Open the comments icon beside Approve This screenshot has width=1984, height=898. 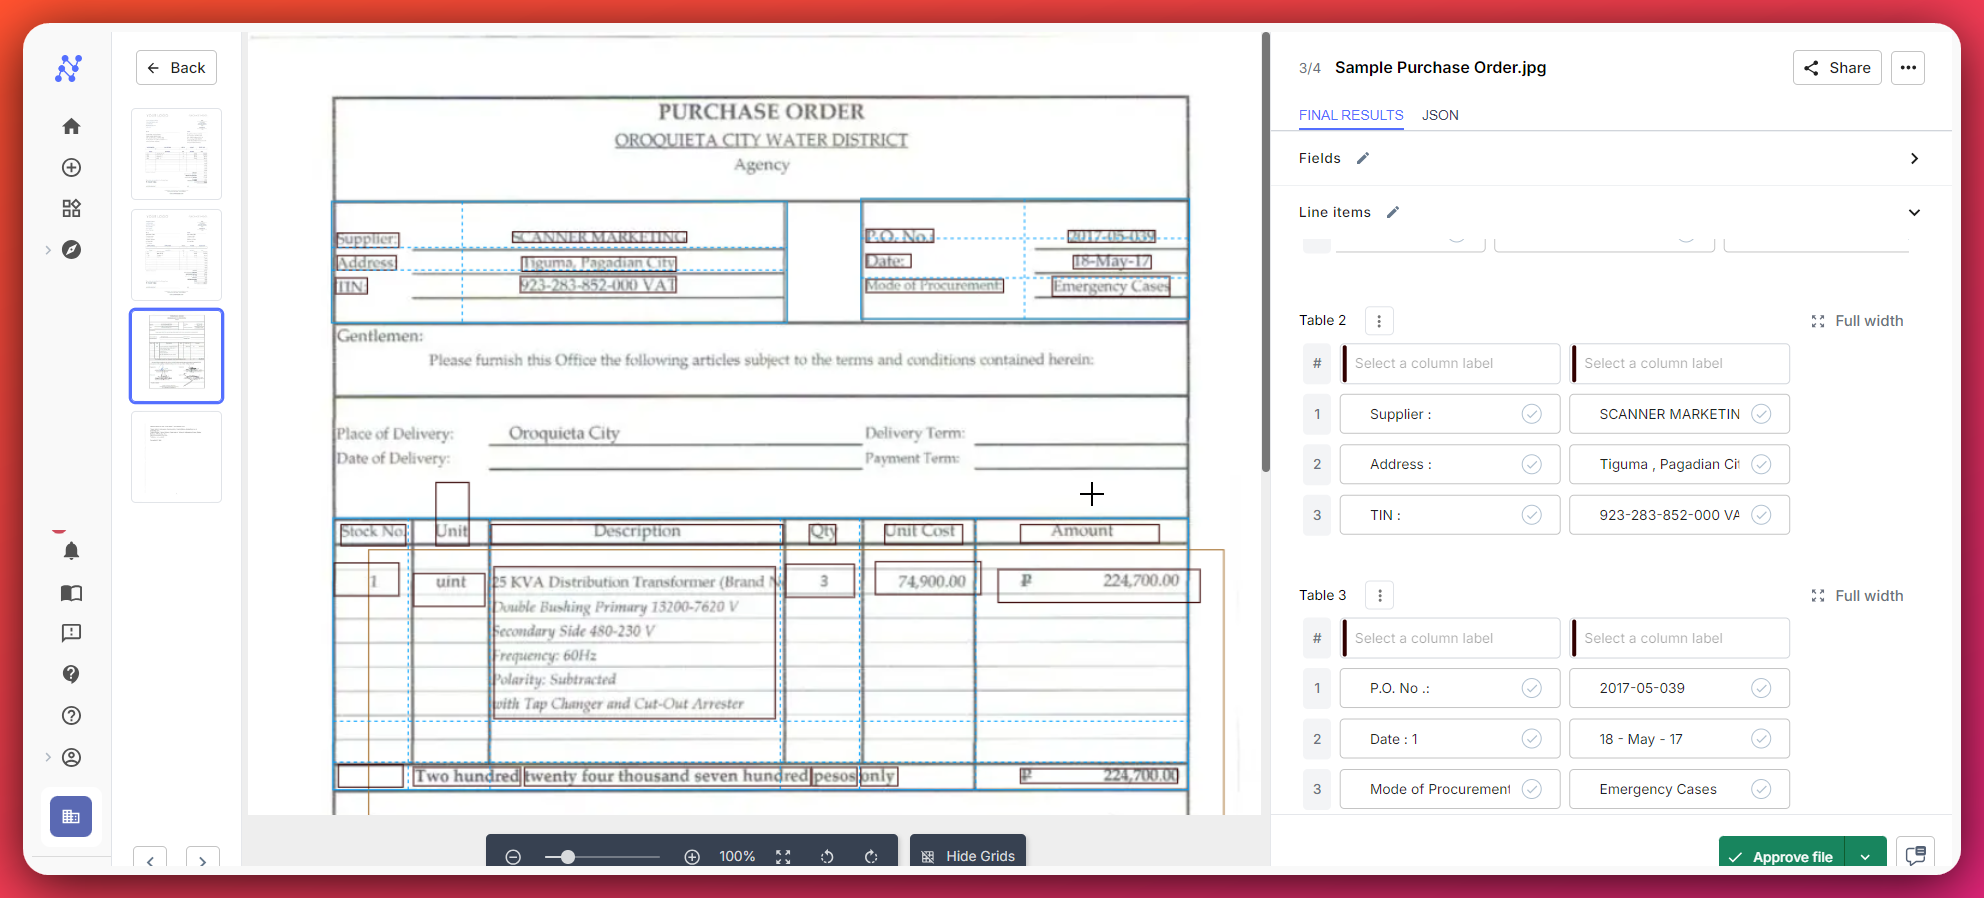[x=1916, y=855]
